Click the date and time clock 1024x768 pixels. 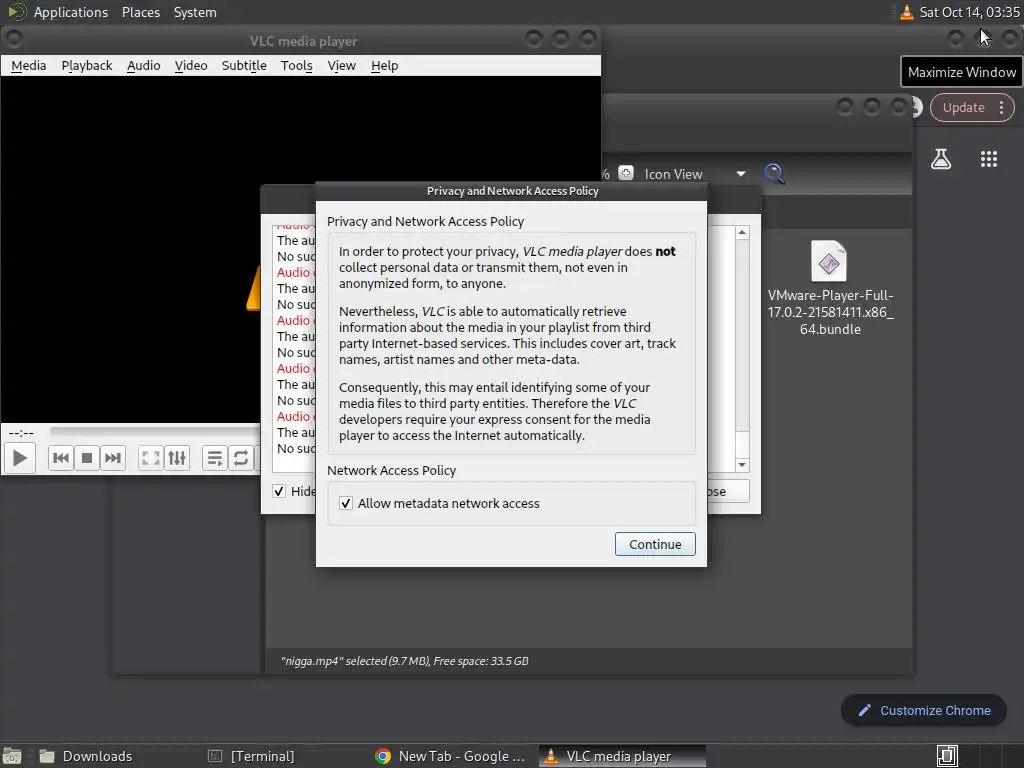(969, 12)
